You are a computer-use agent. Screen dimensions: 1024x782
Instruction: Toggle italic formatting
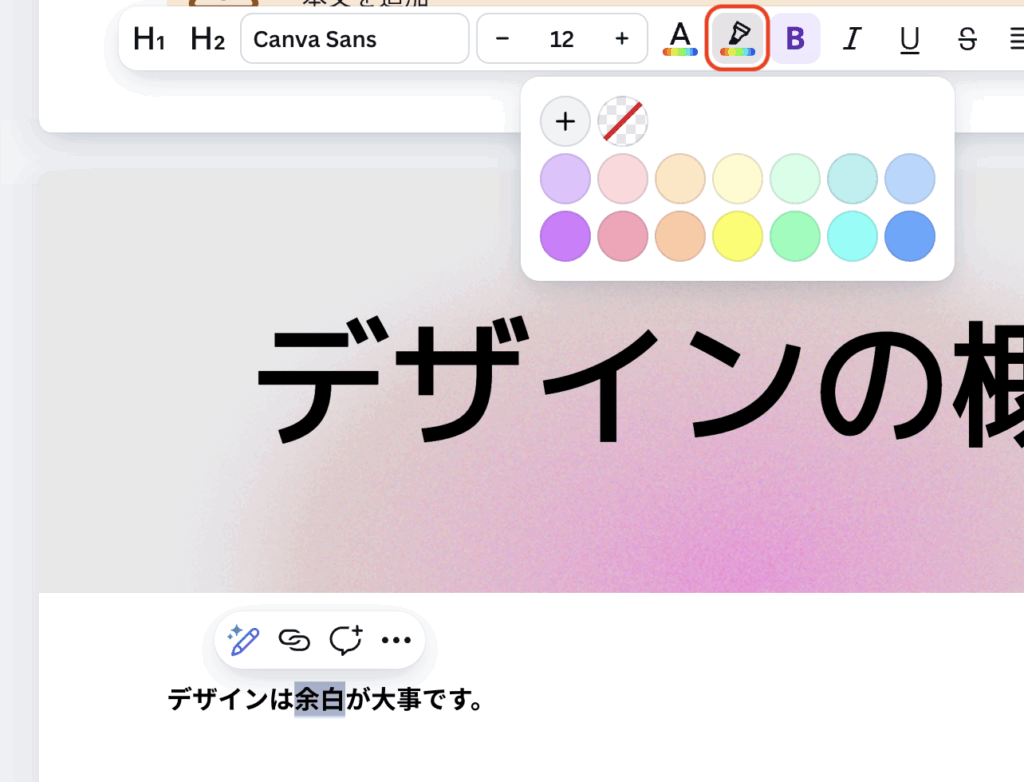[852, 39]
